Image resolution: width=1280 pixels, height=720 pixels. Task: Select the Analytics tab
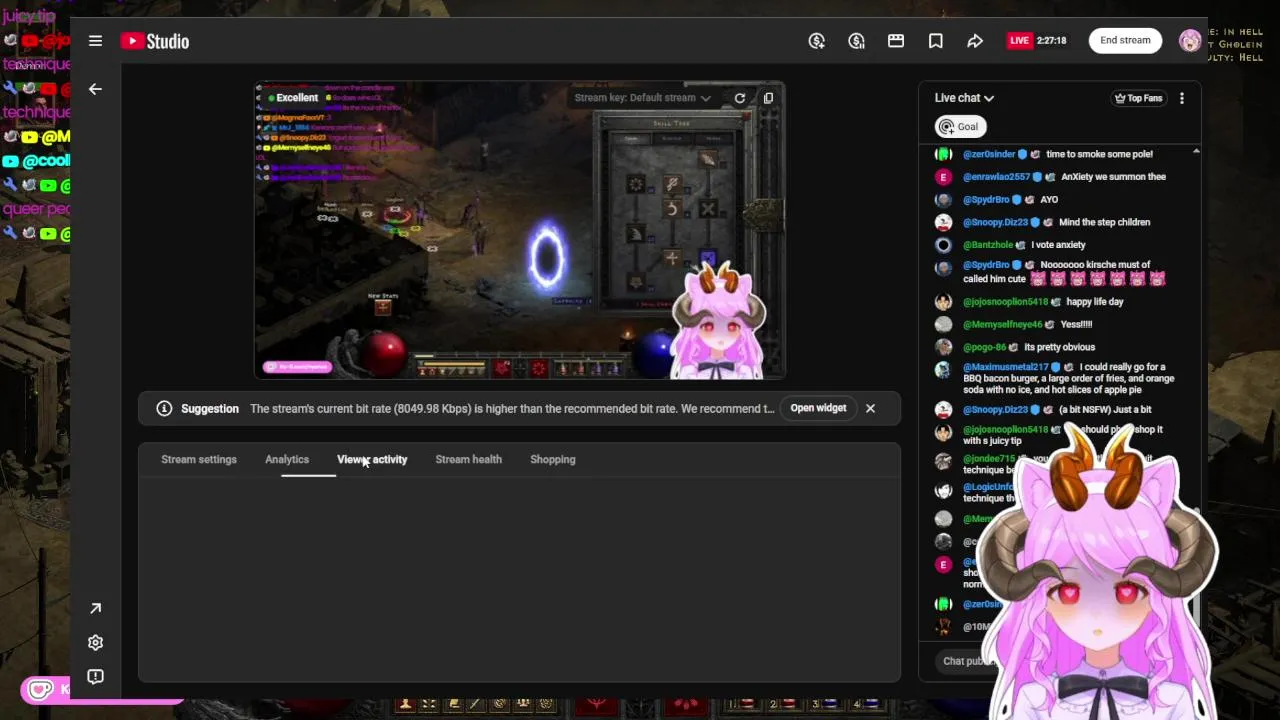point(287,459)
